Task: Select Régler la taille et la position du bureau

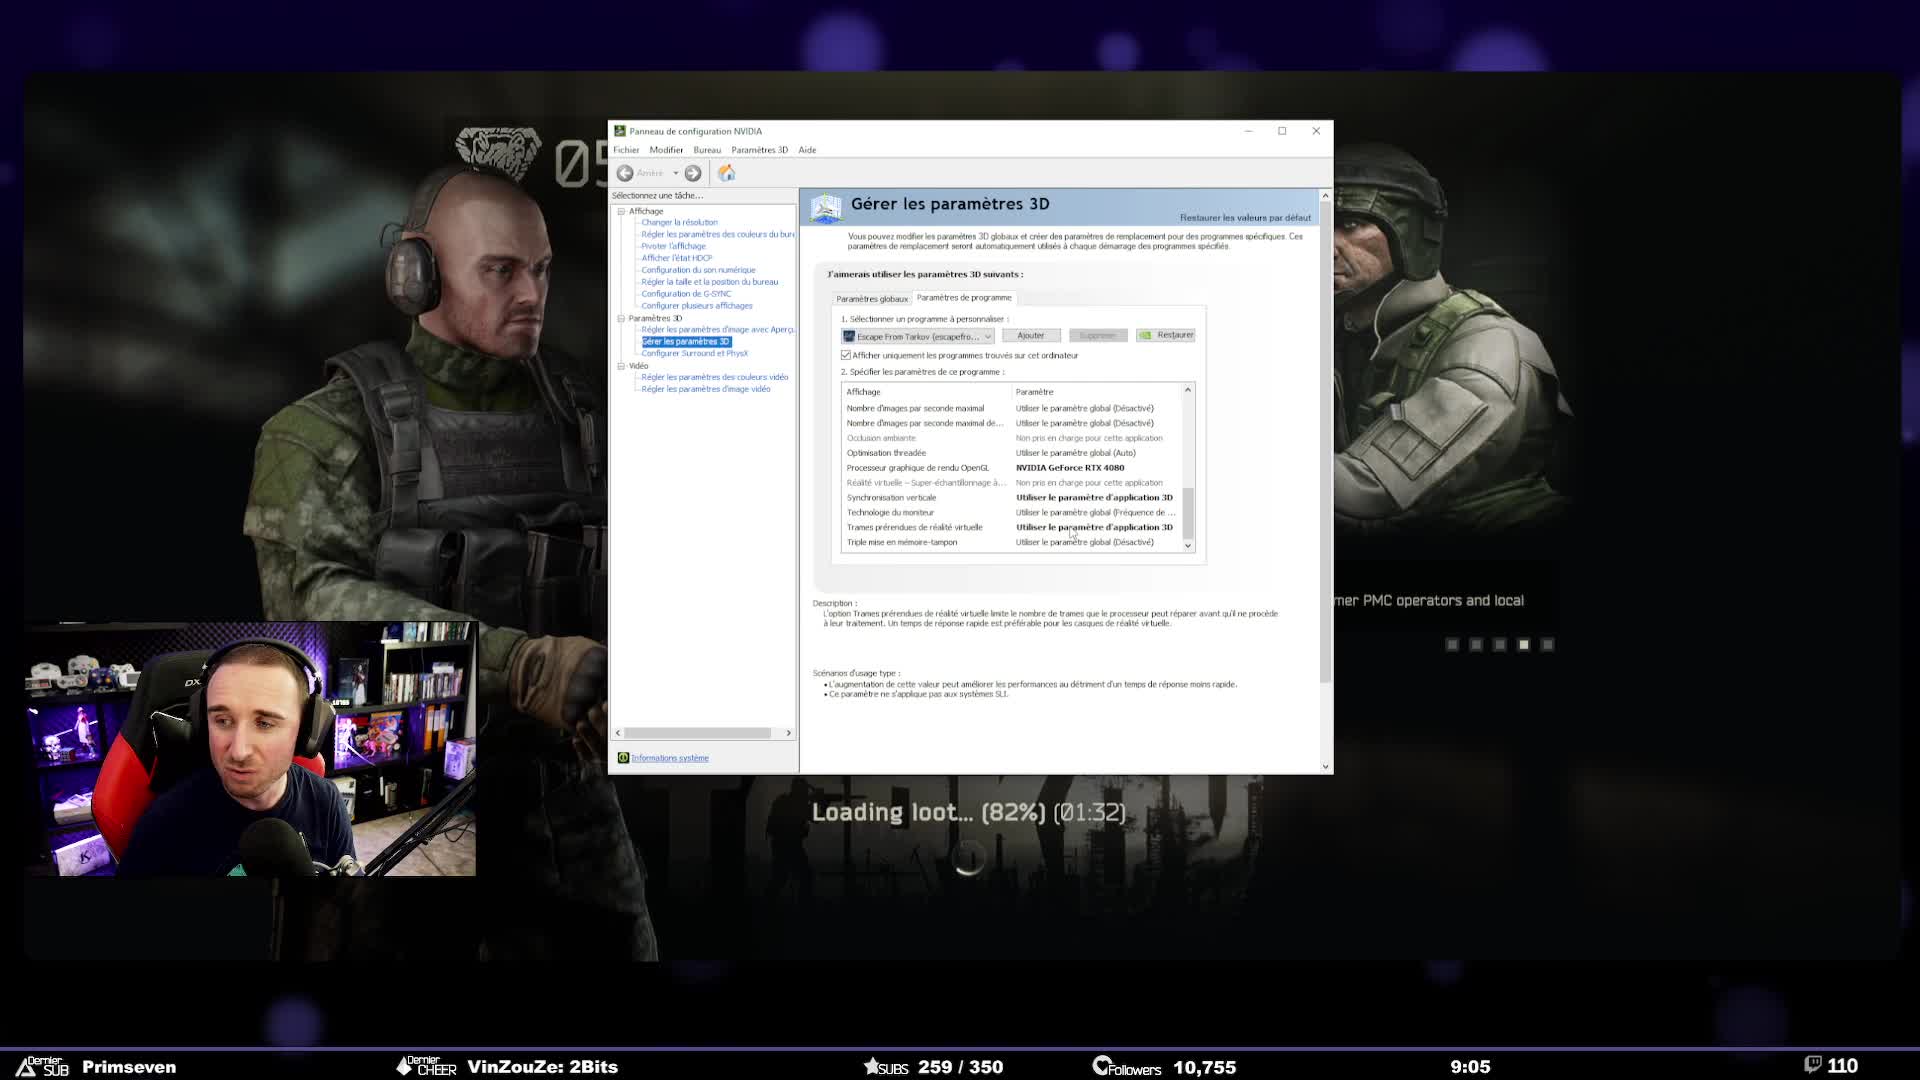Action: click(709, 282)
